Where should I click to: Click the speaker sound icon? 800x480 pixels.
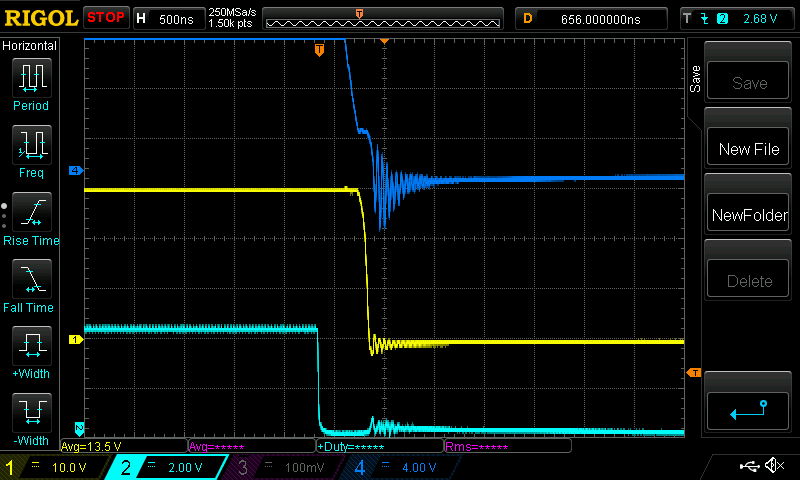click(x=773, y=466)
